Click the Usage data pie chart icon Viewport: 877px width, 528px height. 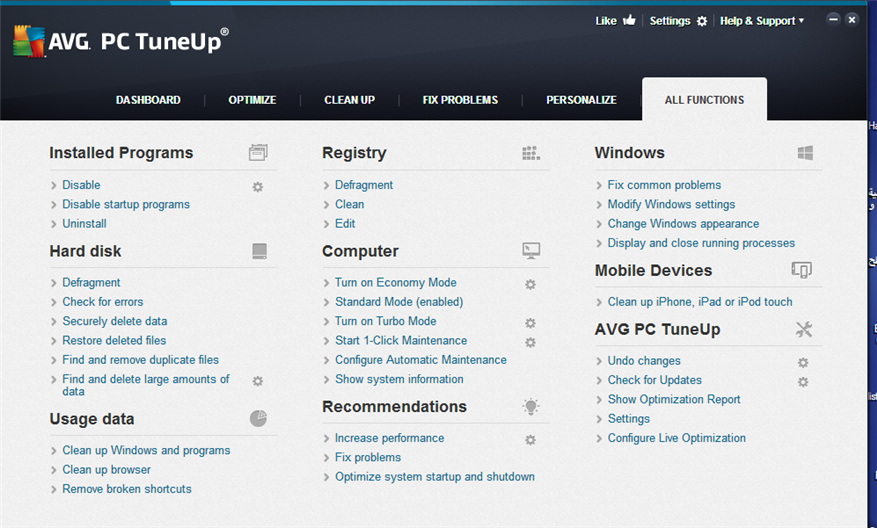[258, 418]
